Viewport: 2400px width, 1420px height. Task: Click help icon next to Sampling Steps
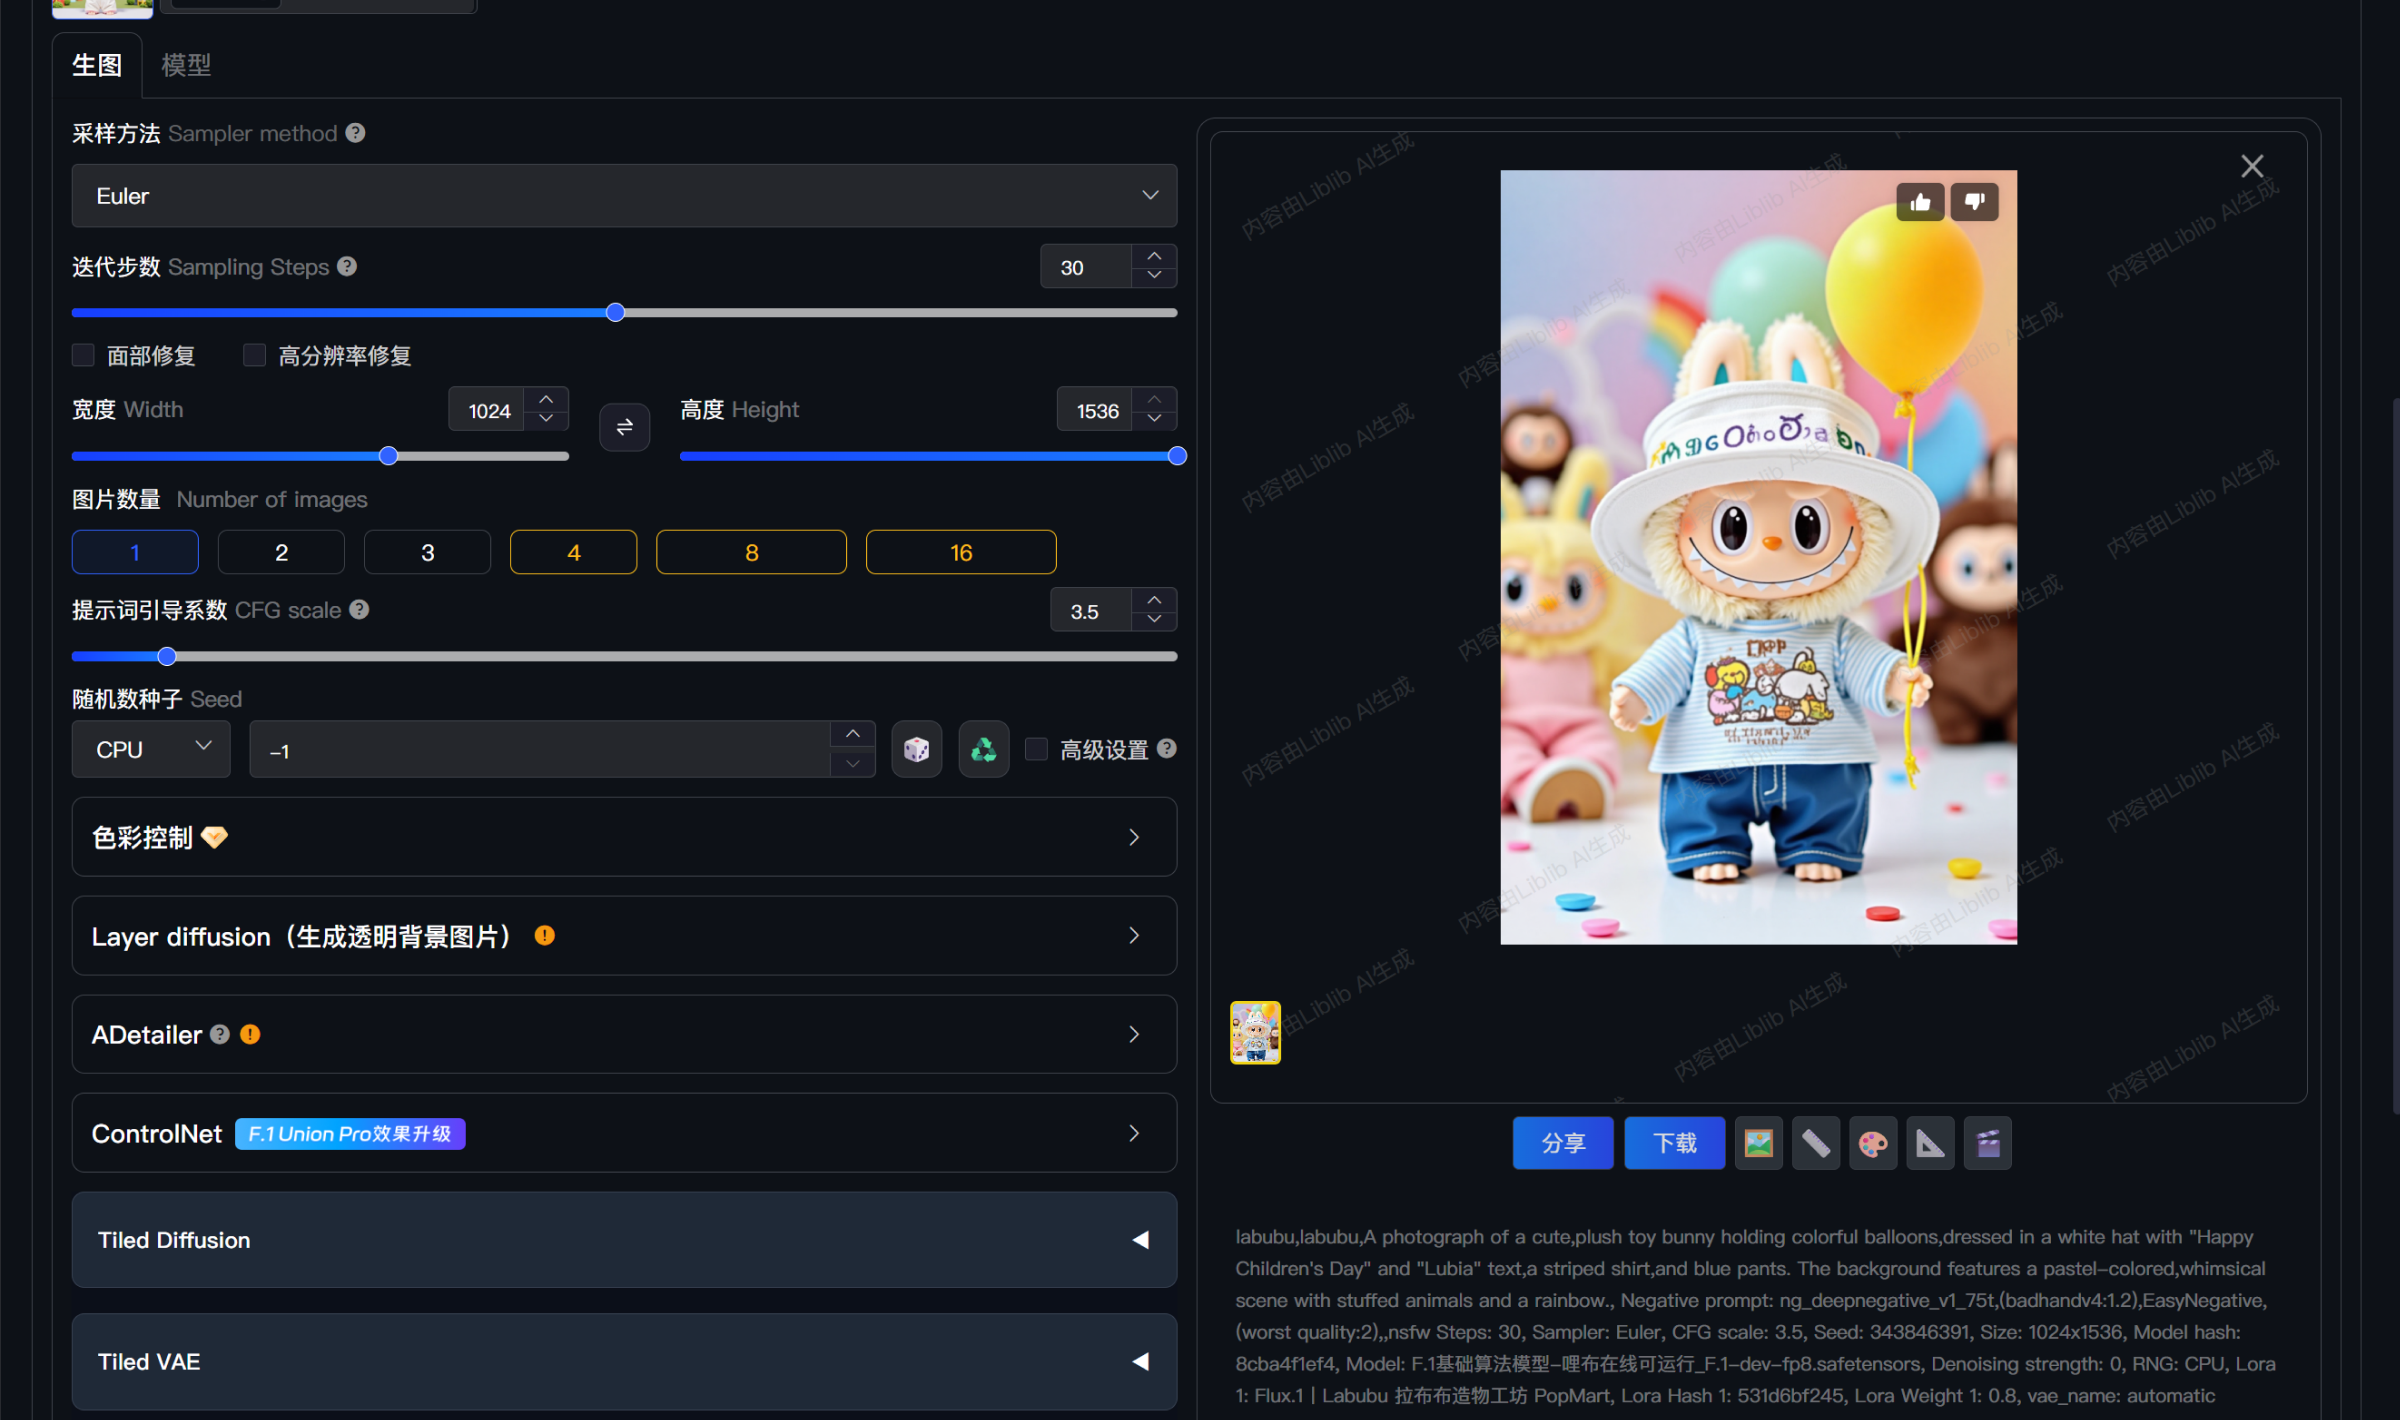click(x=347, y=267)
